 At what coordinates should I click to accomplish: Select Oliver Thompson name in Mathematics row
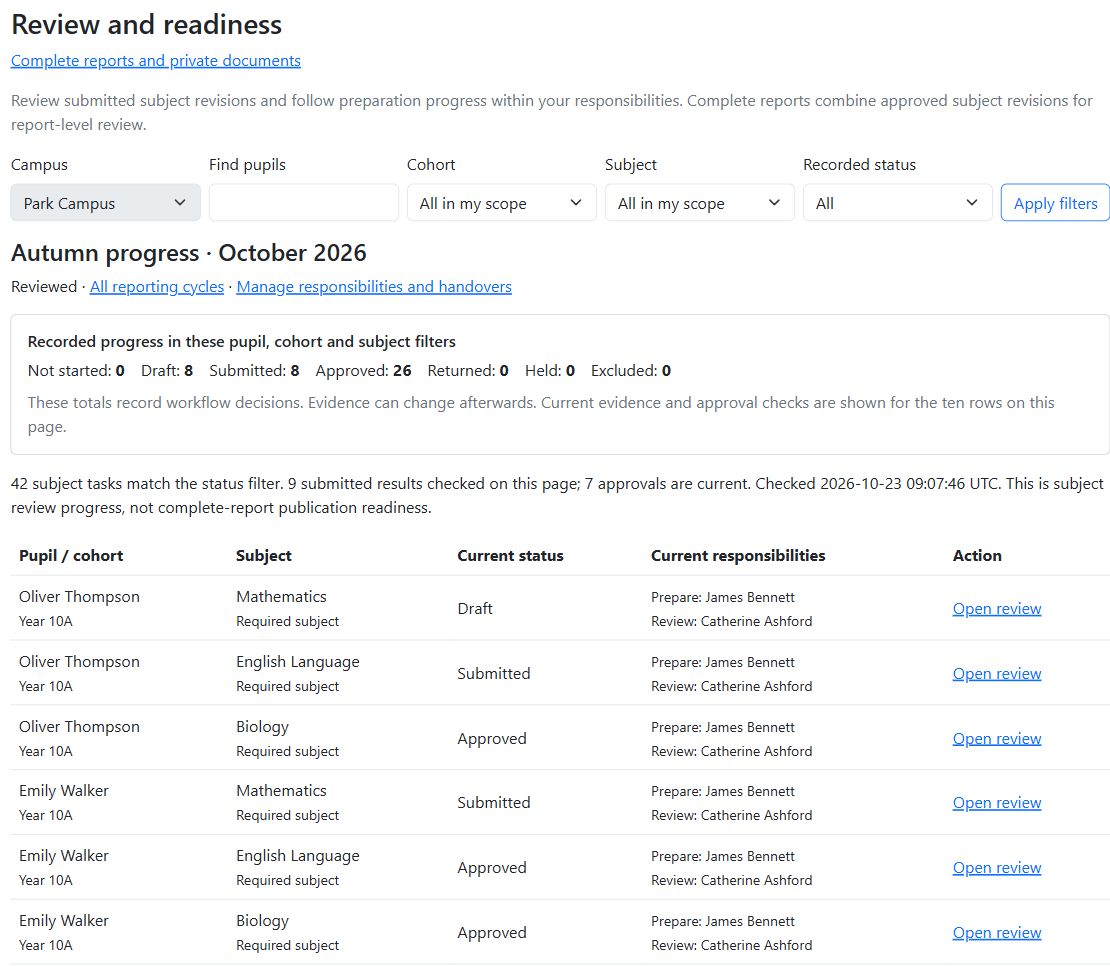[79, 597]
